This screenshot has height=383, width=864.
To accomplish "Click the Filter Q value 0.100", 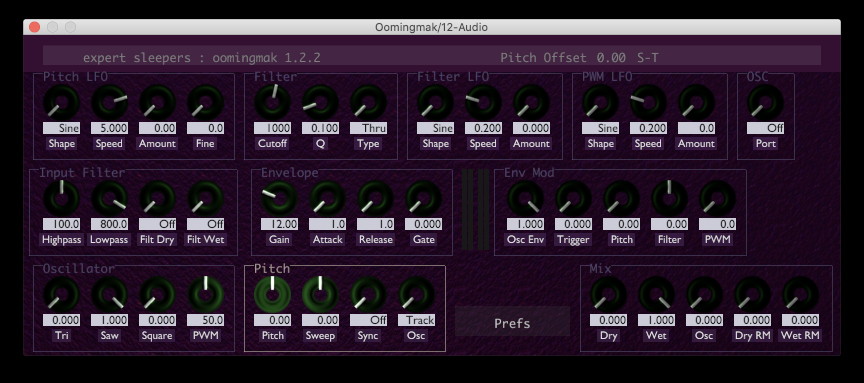I will click(320, 128).
